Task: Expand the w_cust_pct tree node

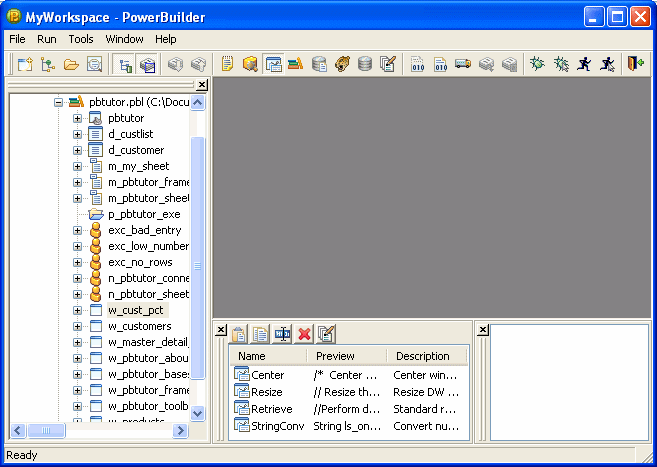Action: tap(78, 310)
